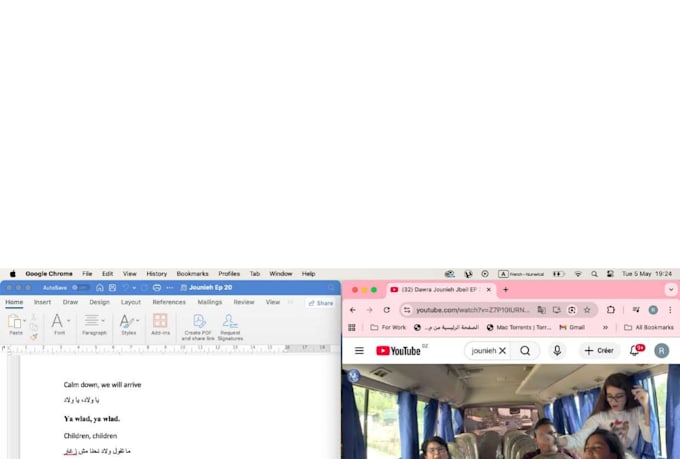Viewport: 680px width, 459px height.
Task: Click the Translate page icon in address bar
Action: tap(541, 310)
